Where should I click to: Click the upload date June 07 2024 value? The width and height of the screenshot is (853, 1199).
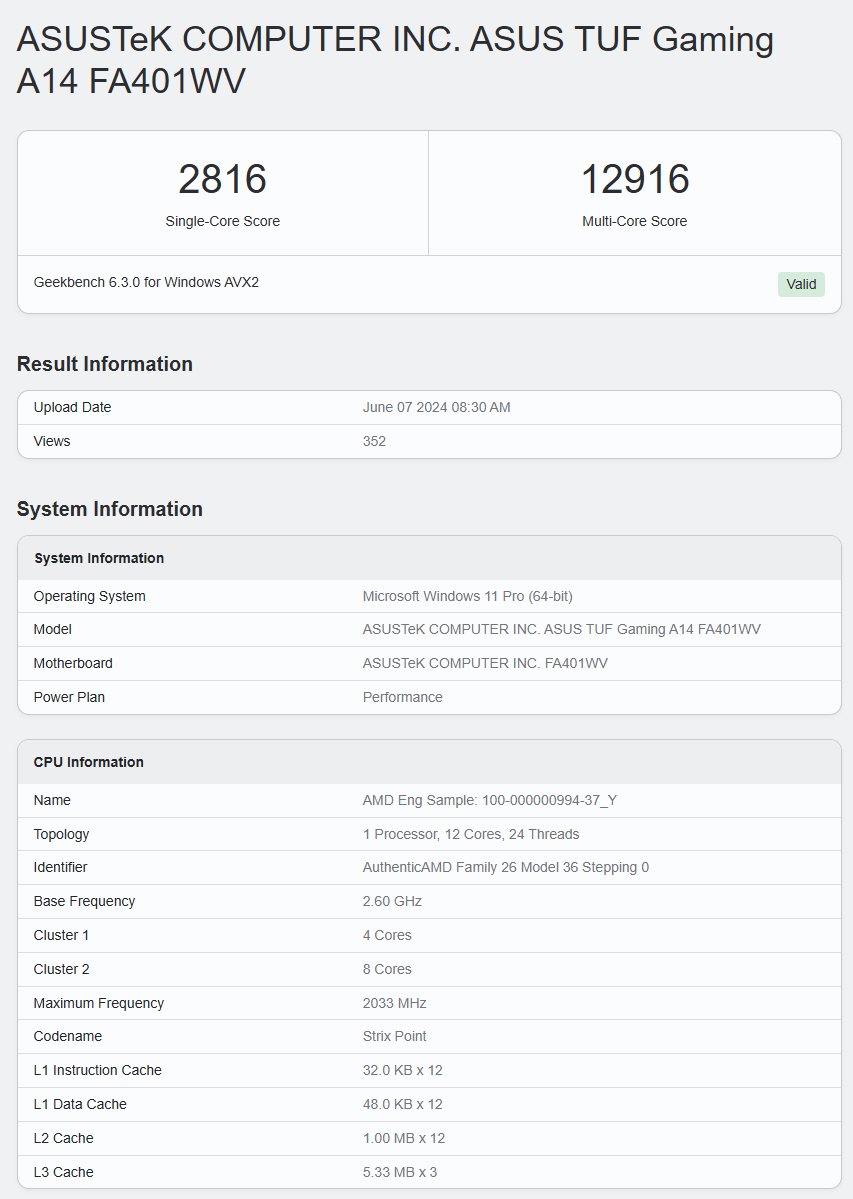pyautogui.click(x=436, y=408)
